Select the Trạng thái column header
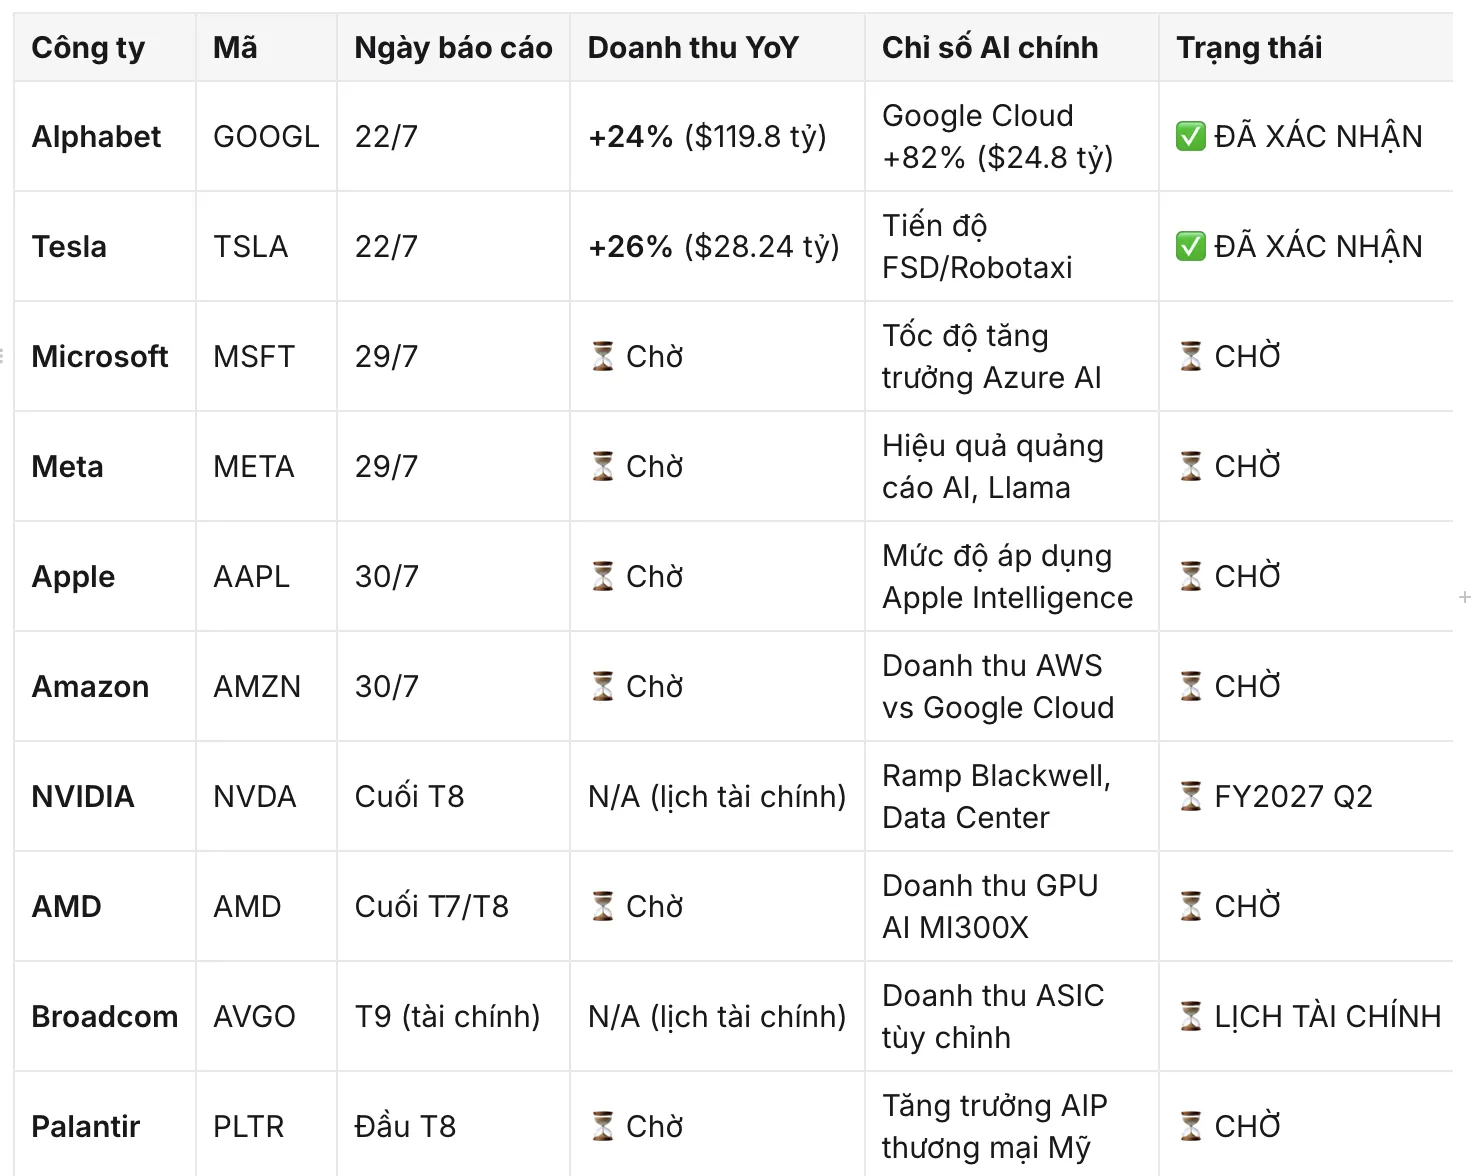This screenshot has width=1472, height=1176. pyautogui.click(x=1306, y=47)
